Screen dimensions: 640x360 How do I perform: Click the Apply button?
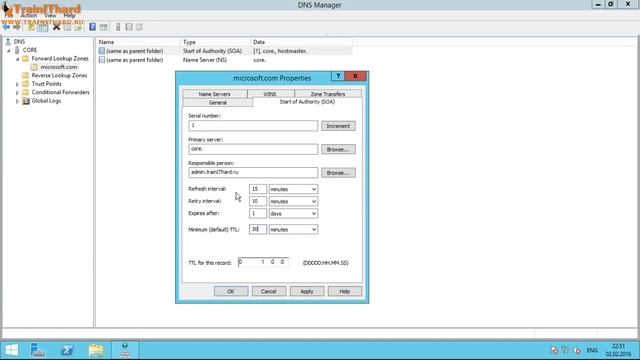(x=307, y=291)
